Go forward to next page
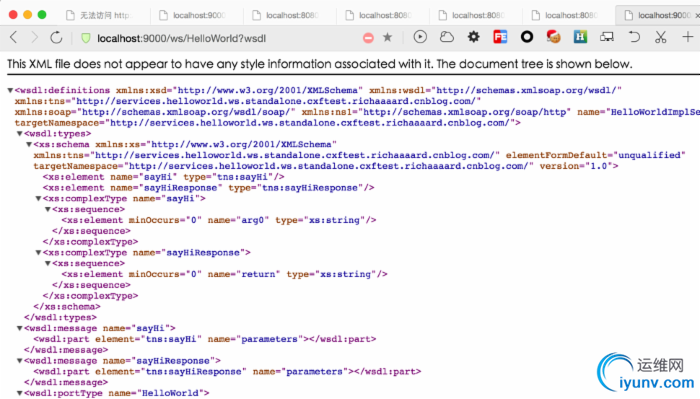The height and width of the screenshot is (399, 700). [34, 37]
